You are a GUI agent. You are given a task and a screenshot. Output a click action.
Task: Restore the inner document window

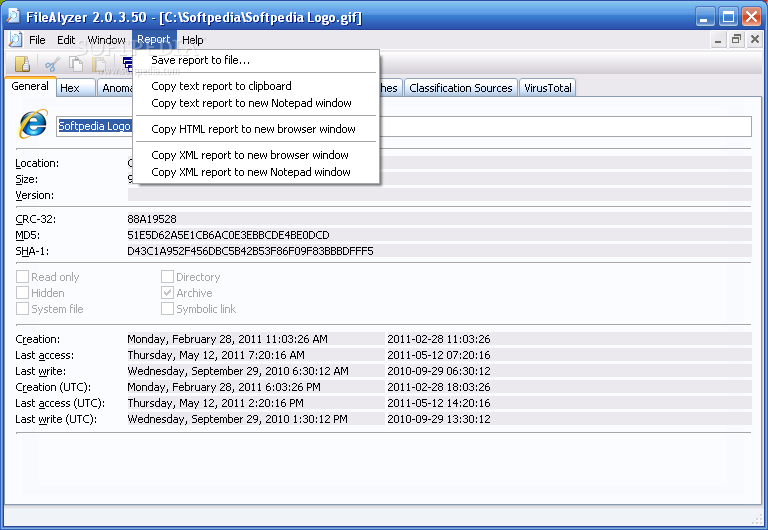pyautogui.click(x=736, y=40)
